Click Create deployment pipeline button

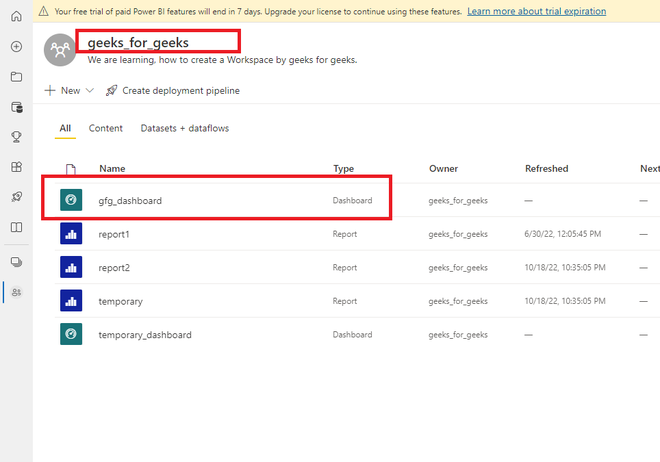[173, 90]
